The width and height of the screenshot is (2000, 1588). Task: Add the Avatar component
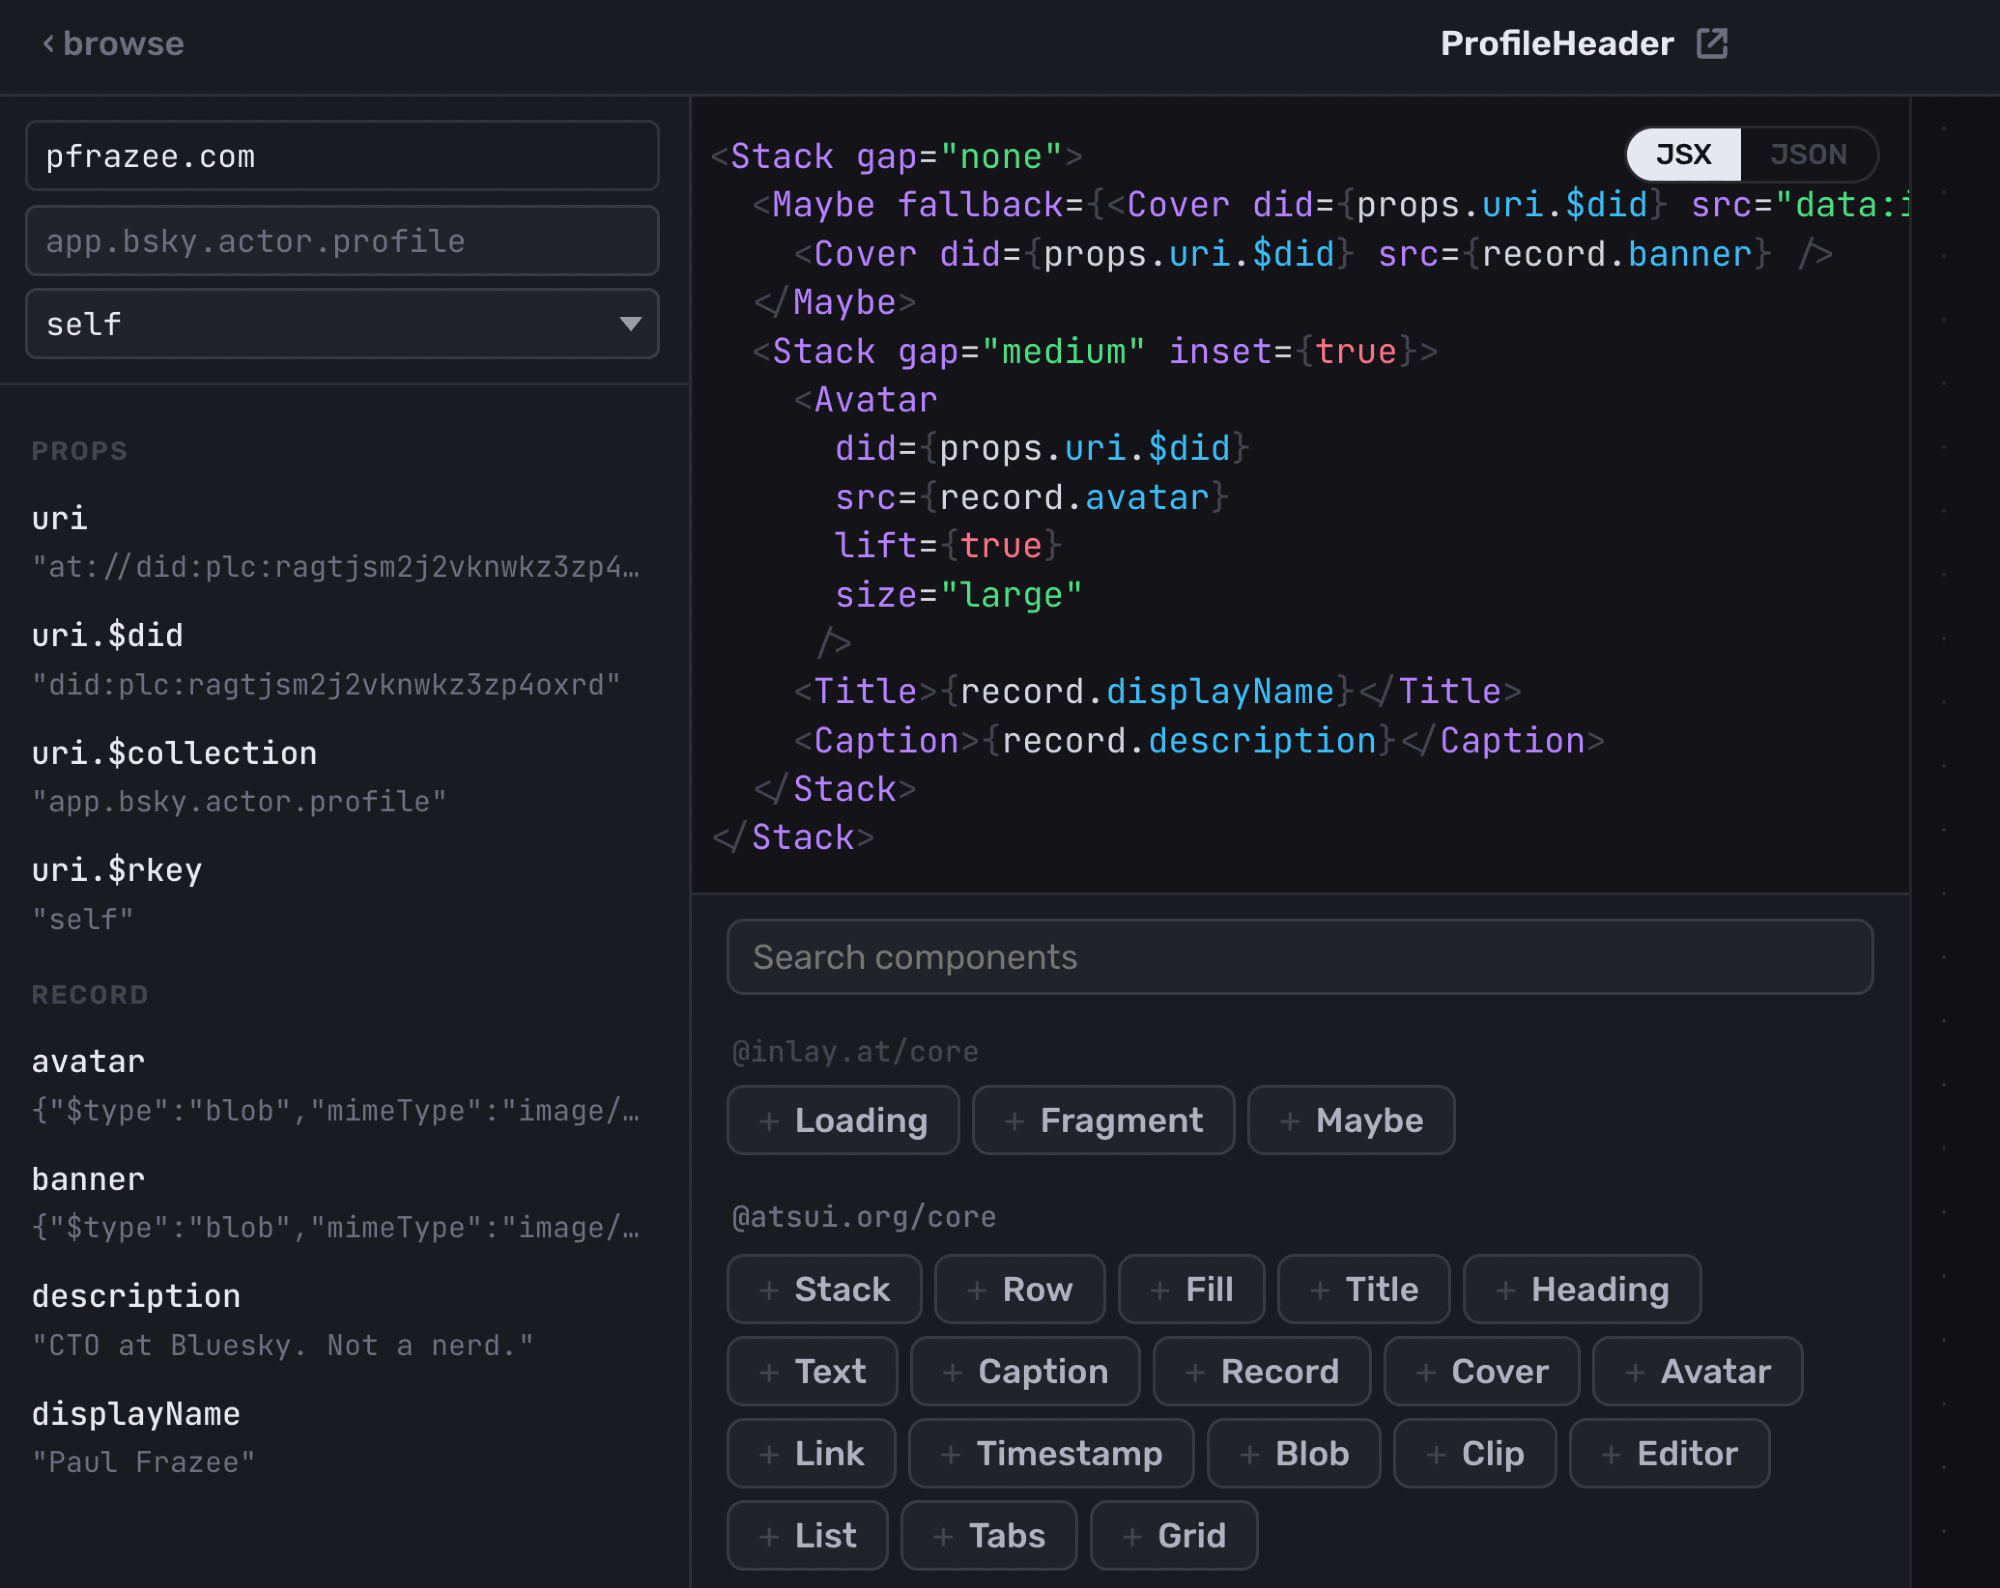(1697, 1371)
